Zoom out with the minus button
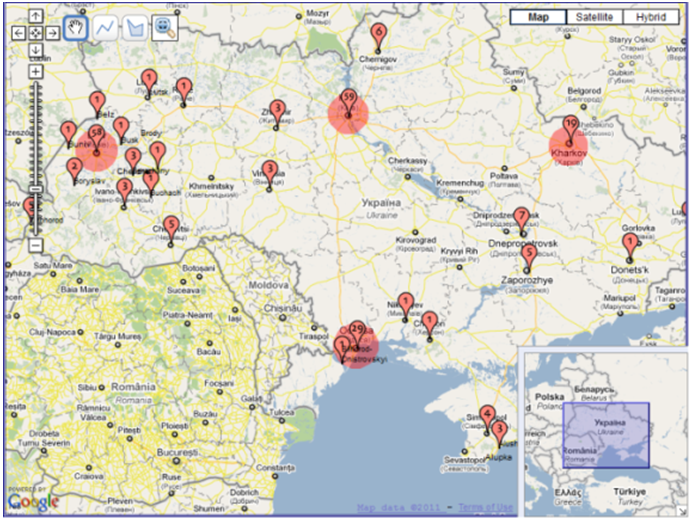Screen dimensions: 692x521 click(x=36, y=245)
